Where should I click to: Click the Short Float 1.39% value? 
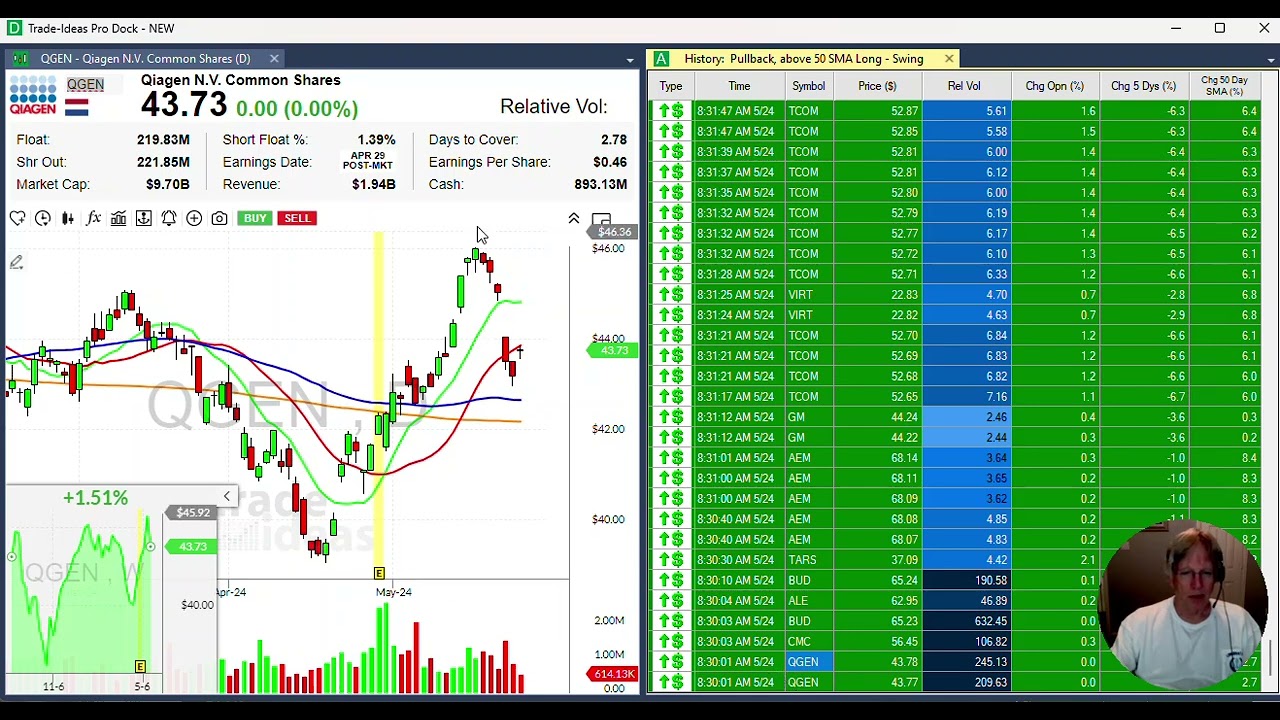(376, 140)
